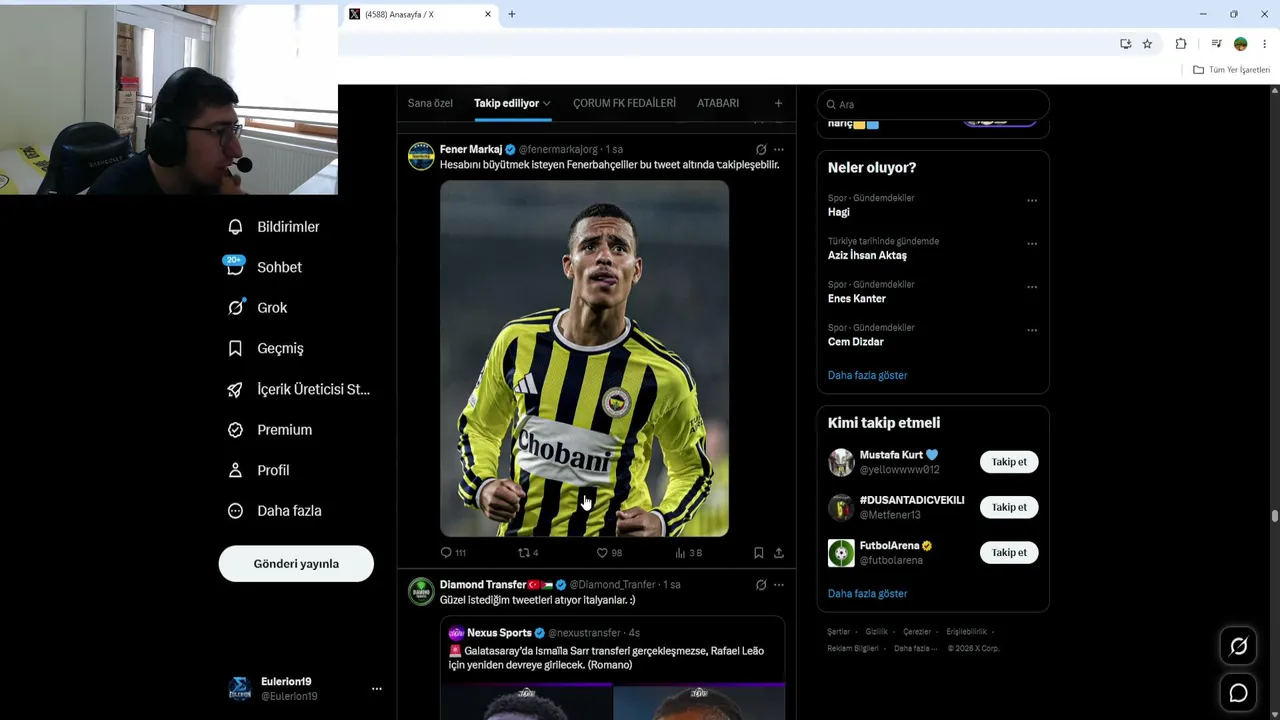The height and width of the screenshot is (720, 1280).
Task: Open more options for Diamond Transfer tweet
Action: [779, 585]
